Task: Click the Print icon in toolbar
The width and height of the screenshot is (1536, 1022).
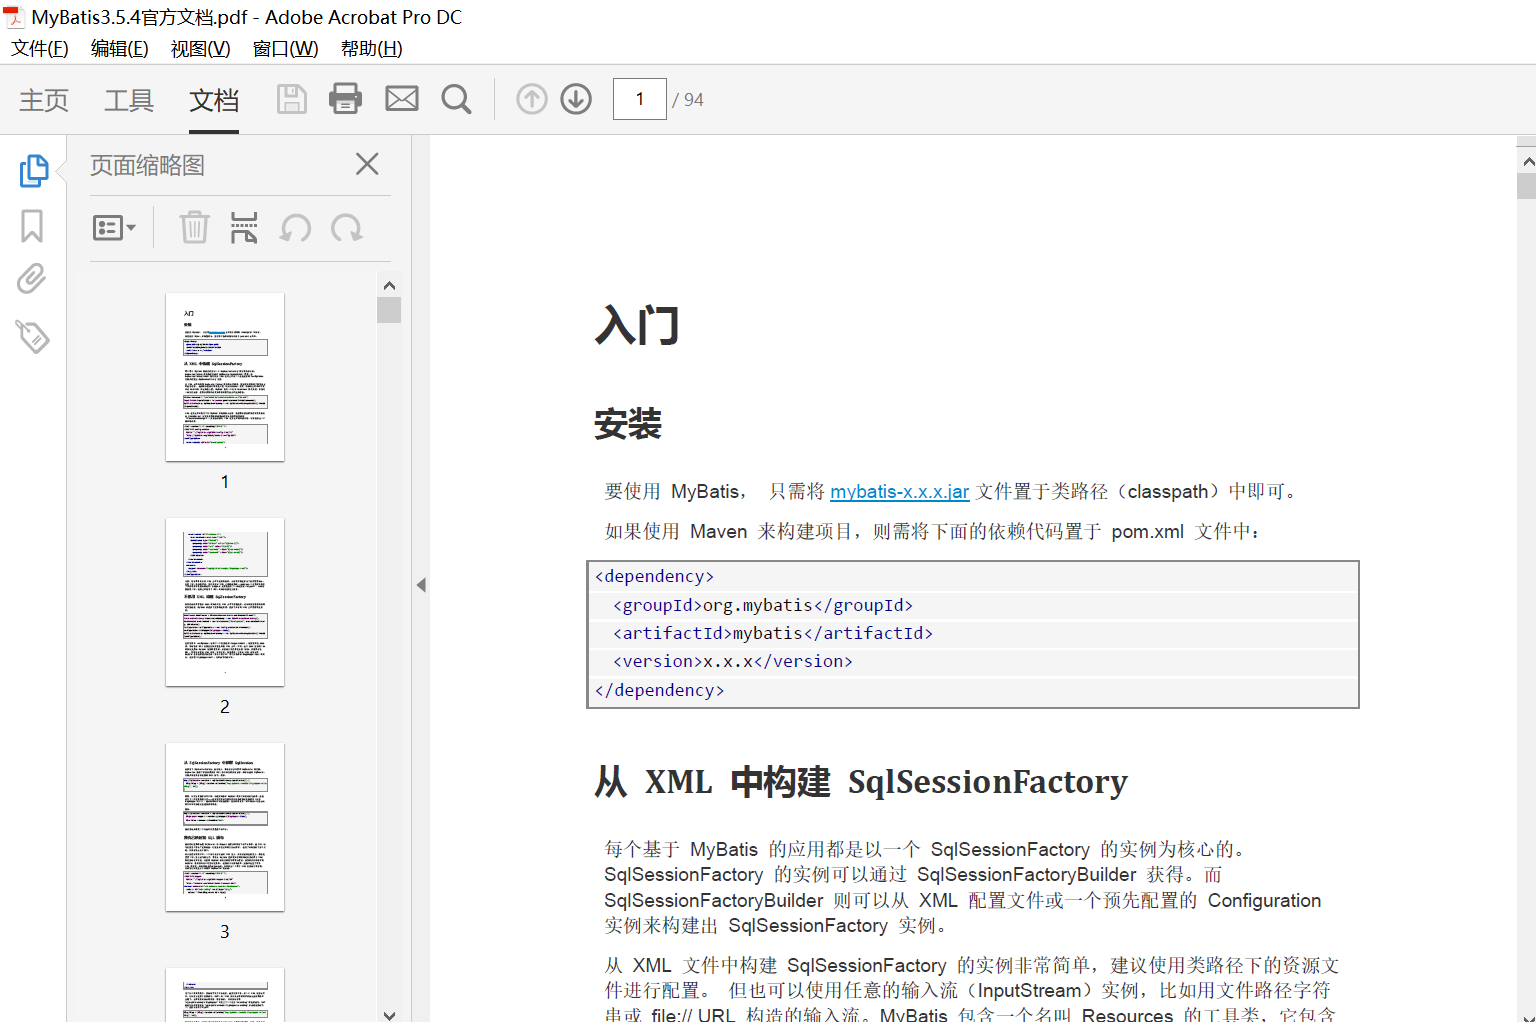Action: [x=345, y=98]
